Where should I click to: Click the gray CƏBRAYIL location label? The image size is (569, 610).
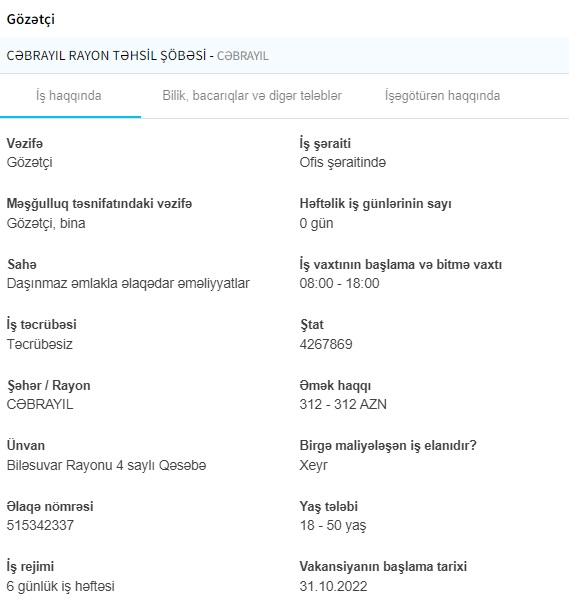coord(243,56)
